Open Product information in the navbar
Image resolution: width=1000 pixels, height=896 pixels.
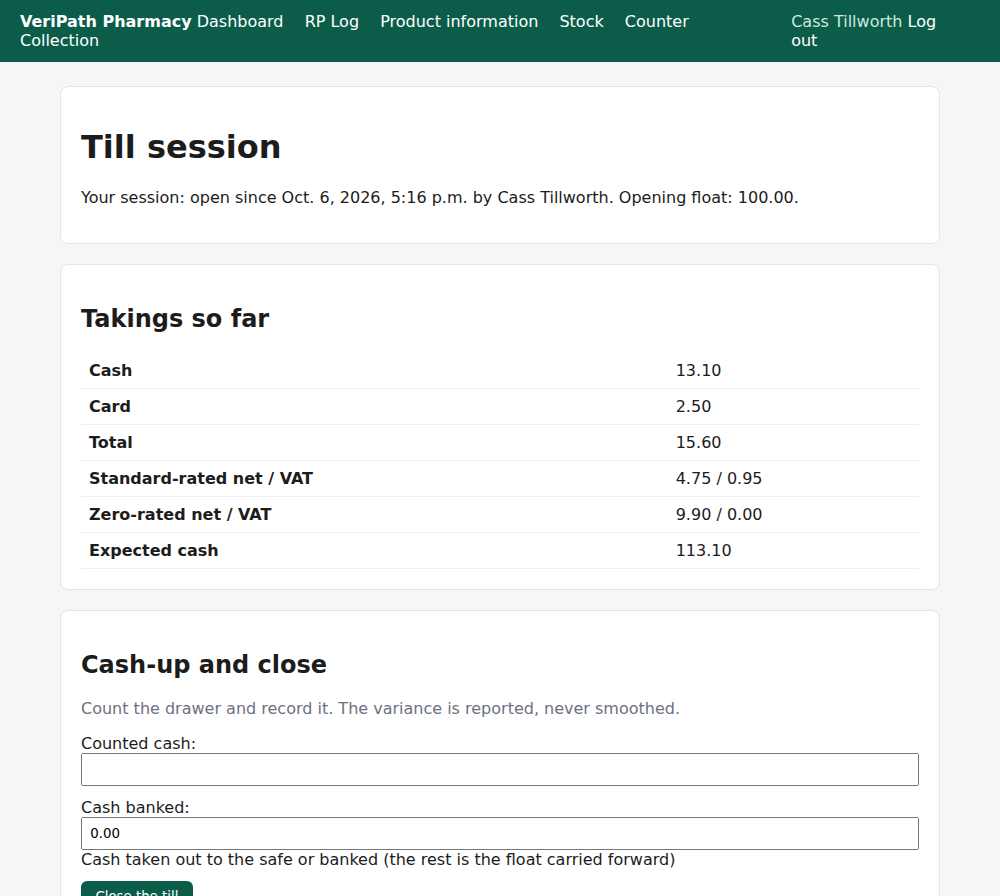pyautogui.click(x=459, y=21)
